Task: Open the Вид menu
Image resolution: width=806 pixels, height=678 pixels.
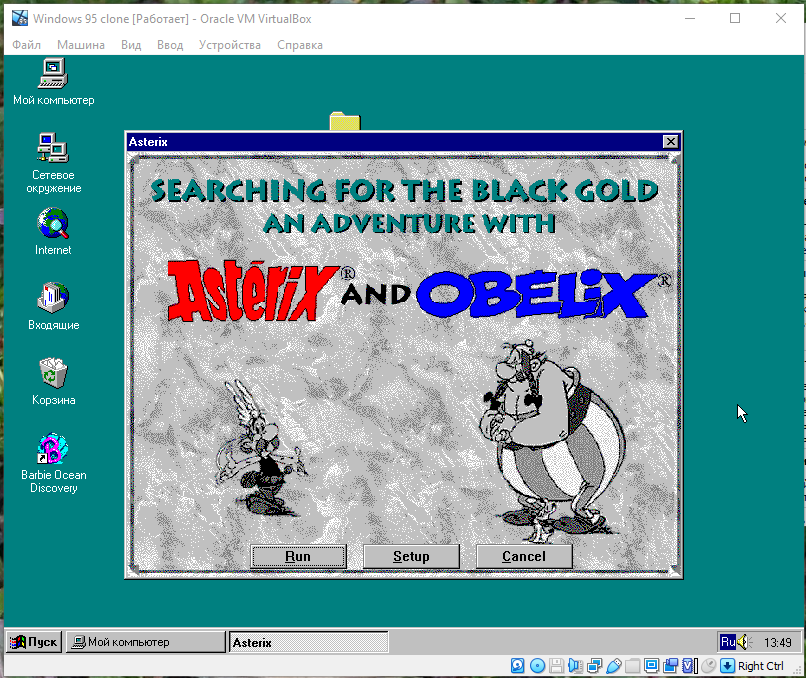Action: 131,45
